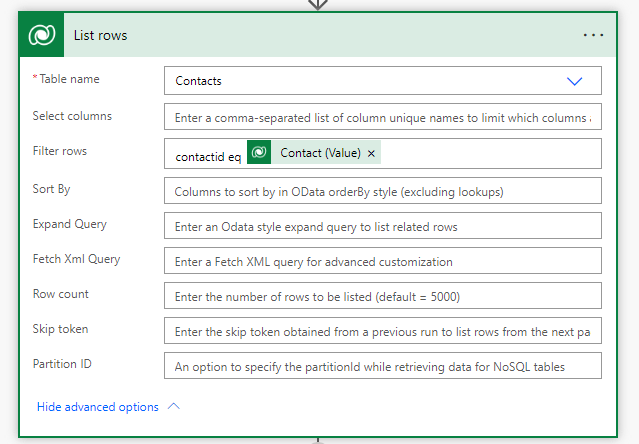Screen dimensions: 639x444
Task: Click the connector arrow above List rows
Action: [318, 4]
